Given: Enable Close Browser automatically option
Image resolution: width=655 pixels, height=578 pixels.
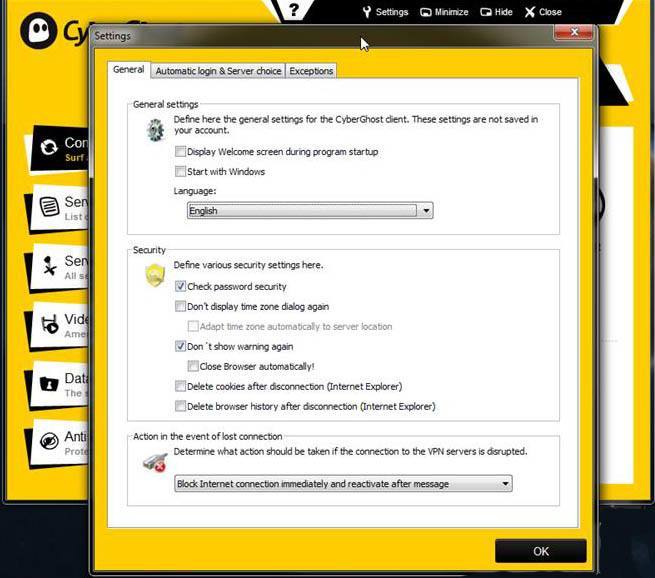Looking at the screenshot, I should (193, 367).
